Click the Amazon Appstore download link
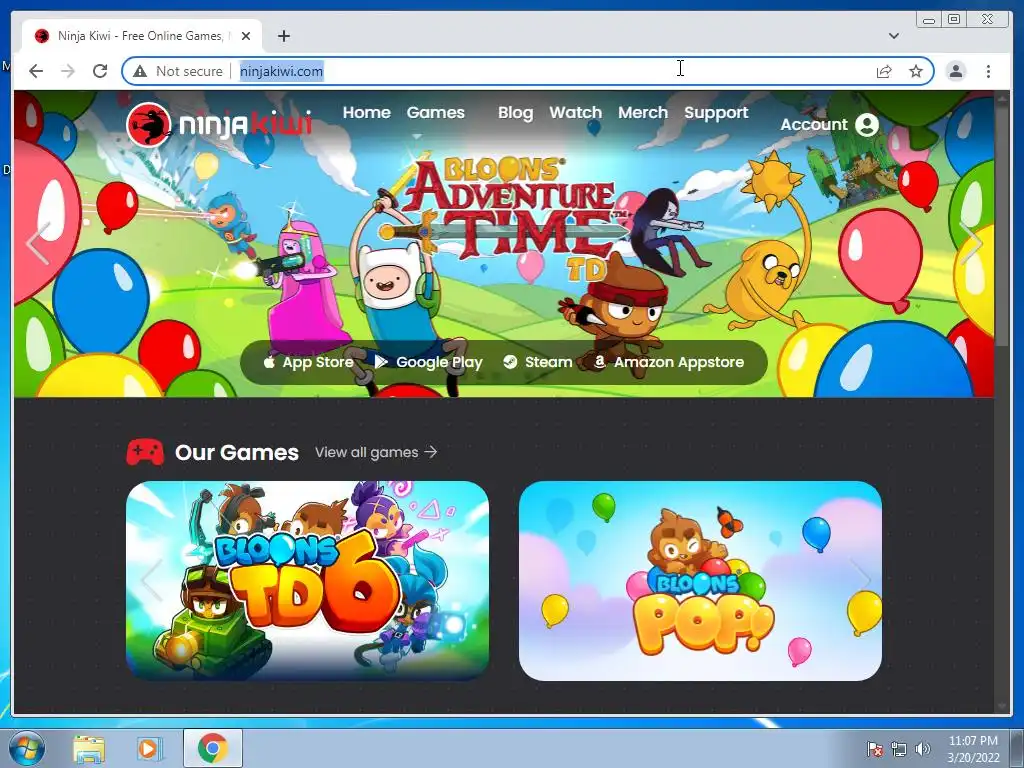The height and width of the screenshot is (768, 1024). [x=668, y=362]
